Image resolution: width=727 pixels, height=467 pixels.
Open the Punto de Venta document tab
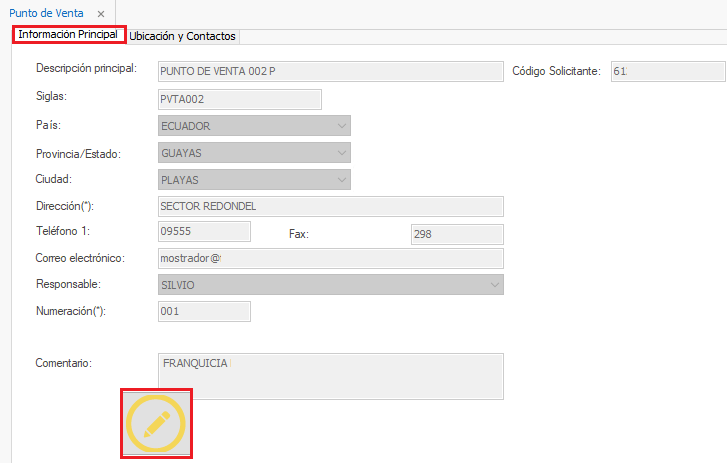46,13
